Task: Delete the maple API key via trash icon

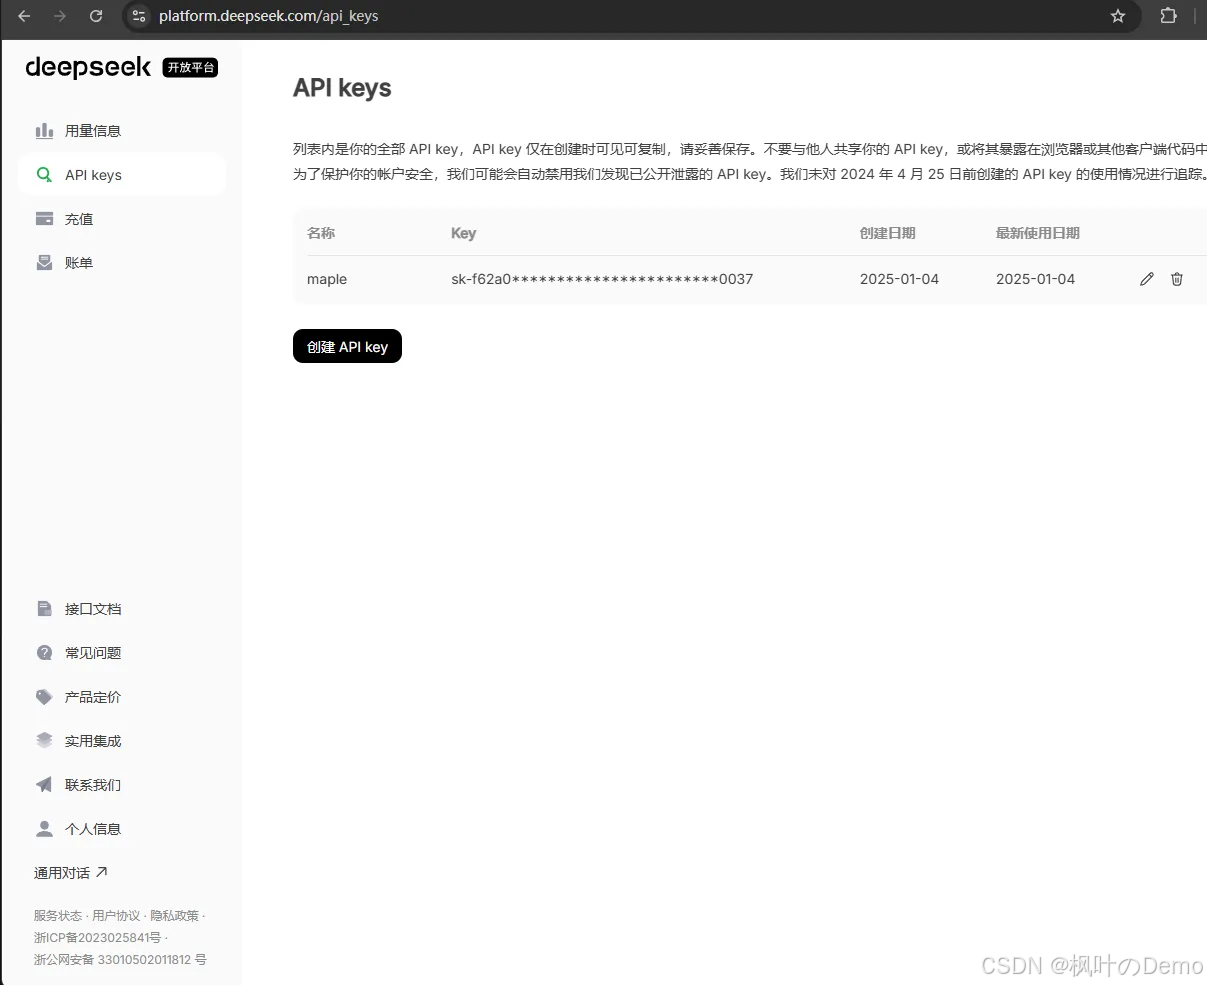Action: [1176, 279]
